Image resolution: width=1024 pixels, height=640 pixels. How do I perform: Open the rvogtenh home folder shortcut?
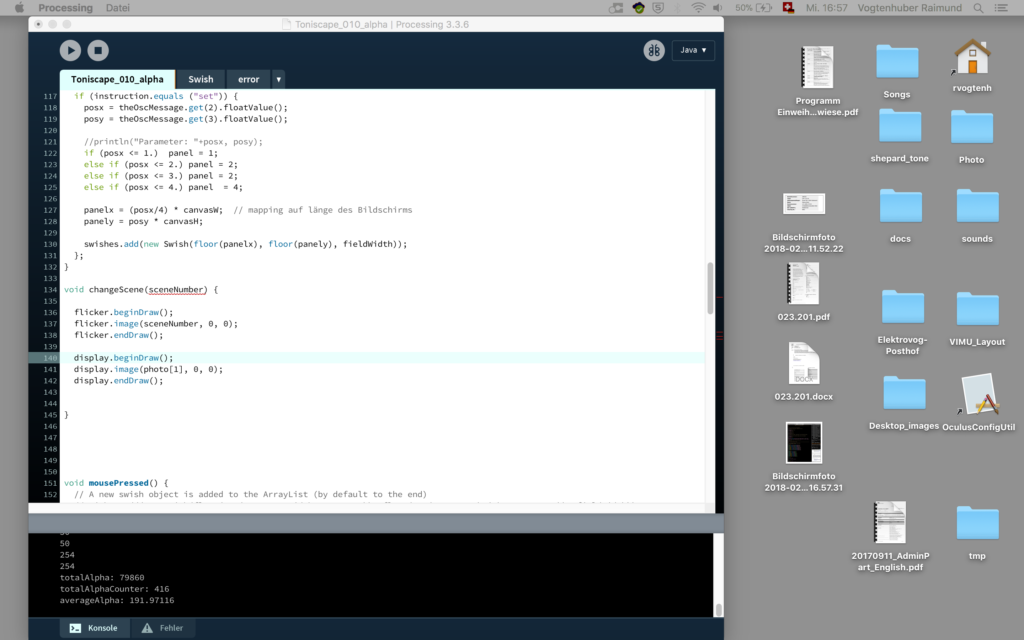pos(971,58)
